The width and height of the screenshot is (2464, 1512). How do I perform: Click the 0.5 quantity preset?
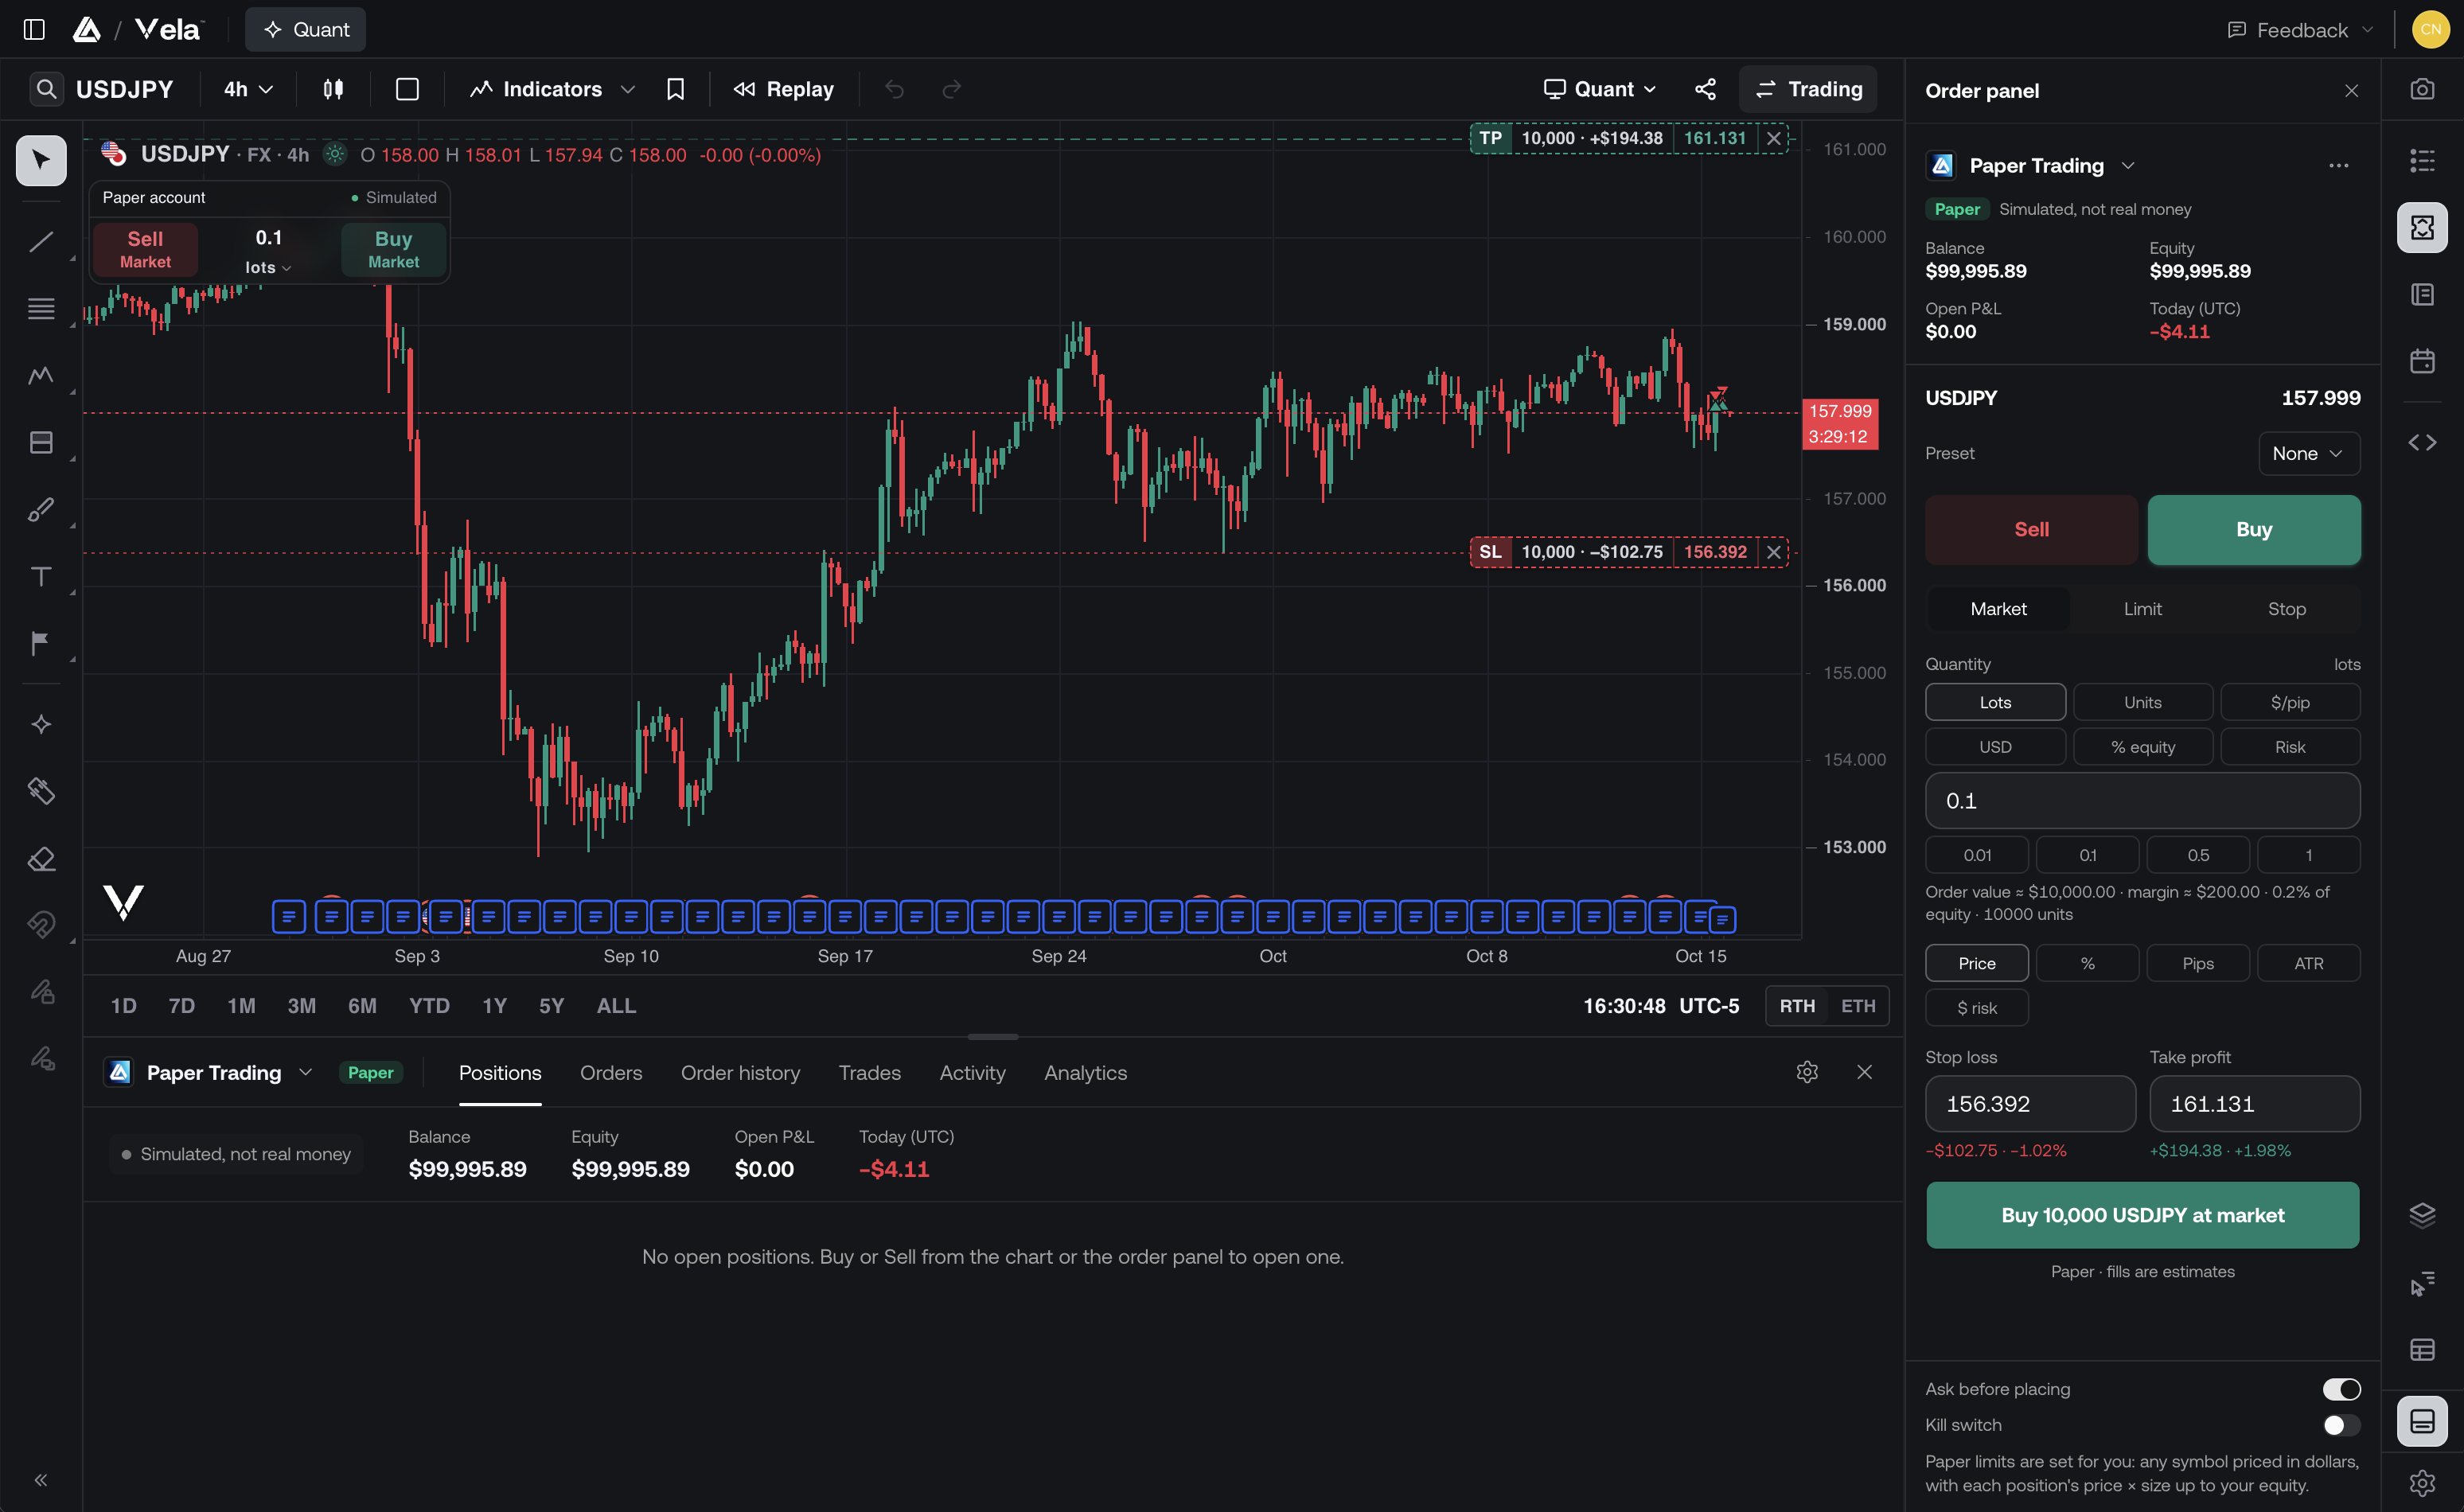[2197, 855]
